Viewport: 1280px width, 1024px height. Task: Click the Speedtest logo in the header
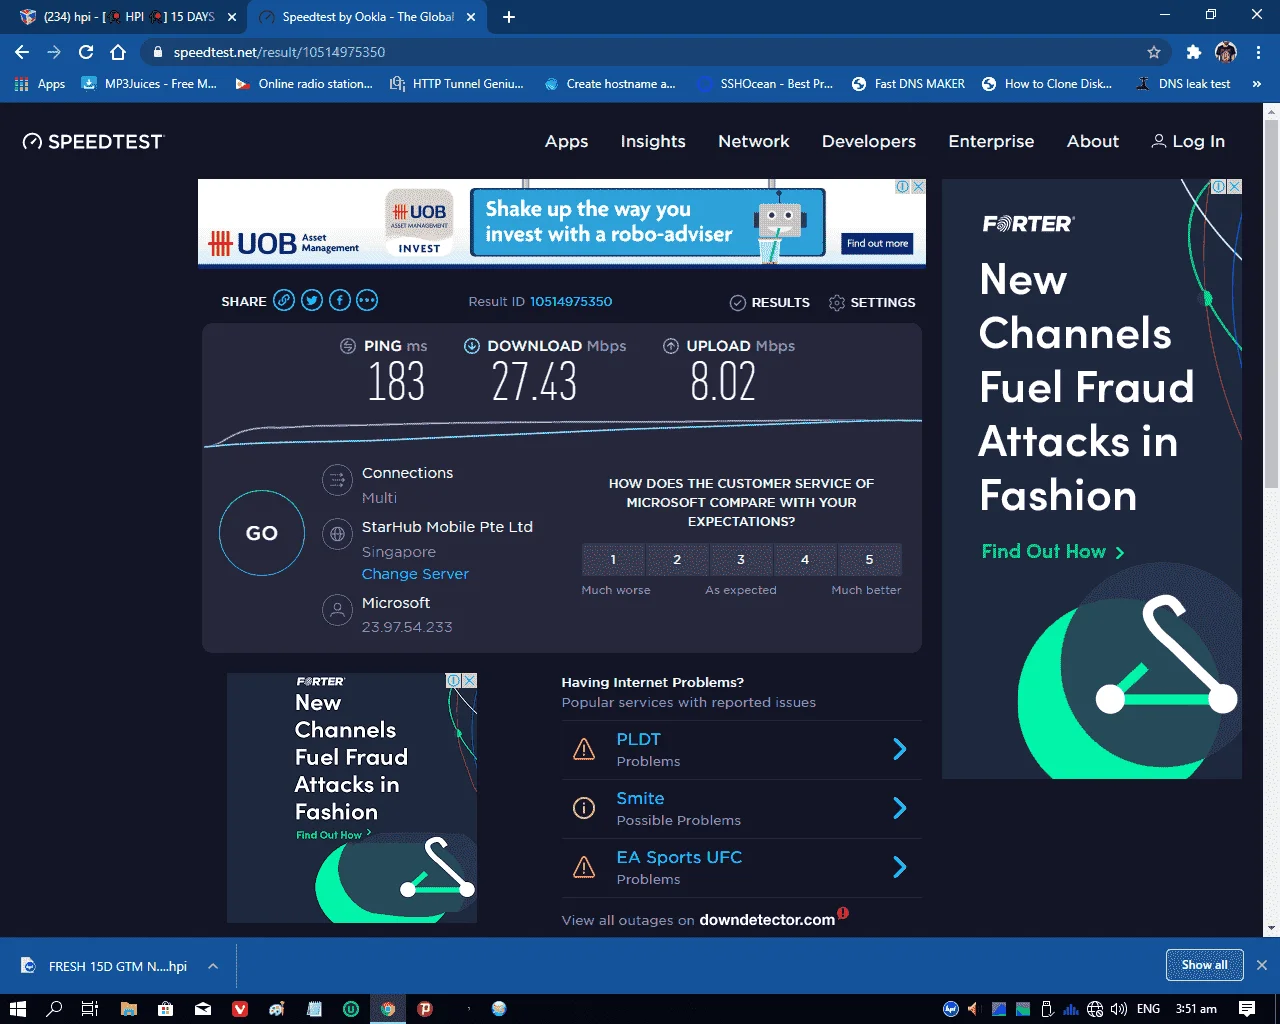(93, 142)
